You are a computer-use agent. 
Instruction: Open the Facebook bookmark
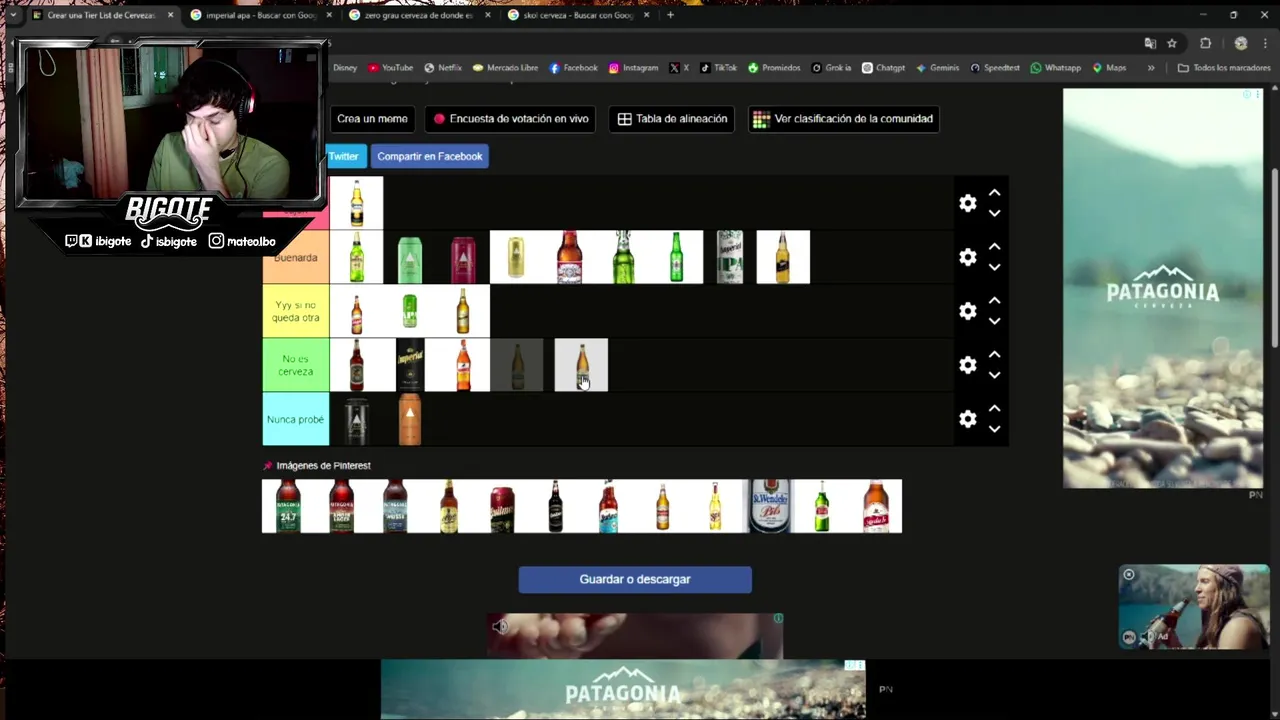coord(573,68)
